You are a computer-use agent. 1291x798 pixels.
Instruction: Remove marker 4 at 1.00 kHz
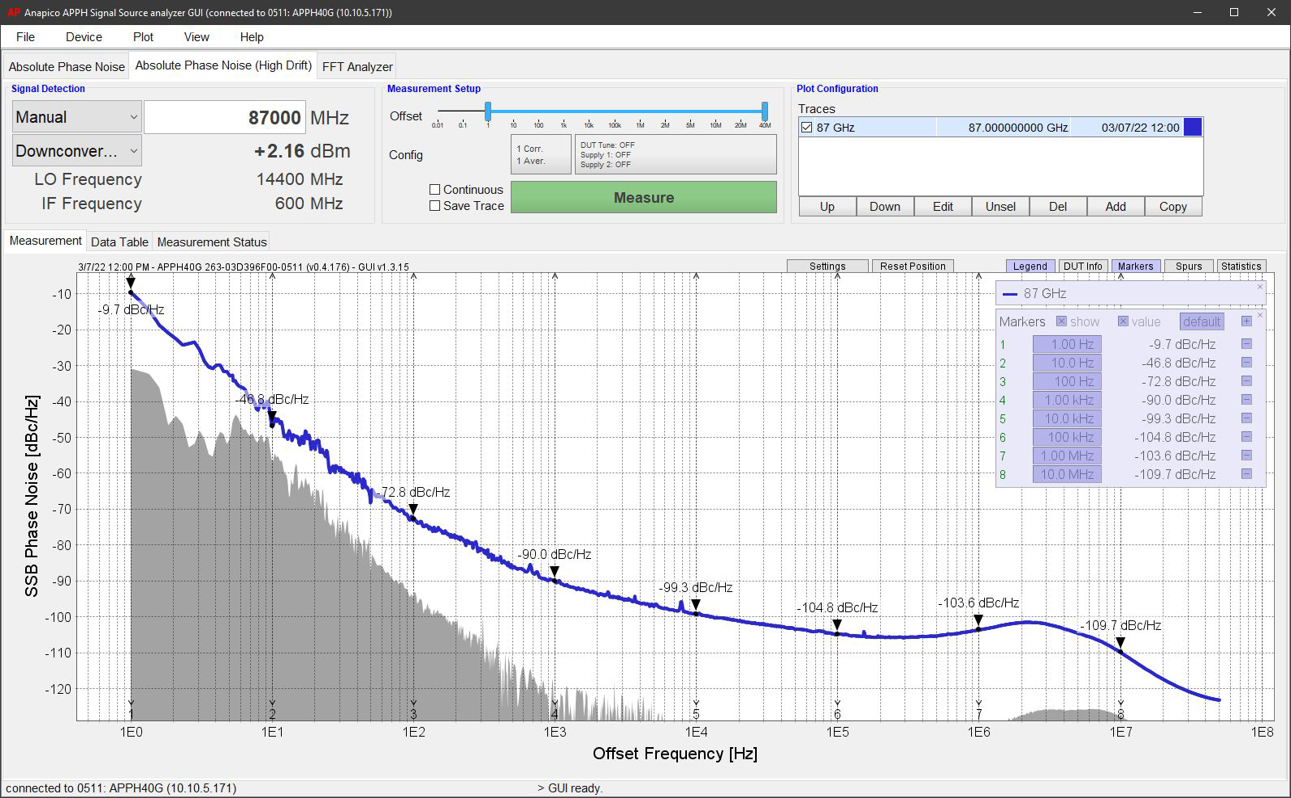[x=1246, y=400]
